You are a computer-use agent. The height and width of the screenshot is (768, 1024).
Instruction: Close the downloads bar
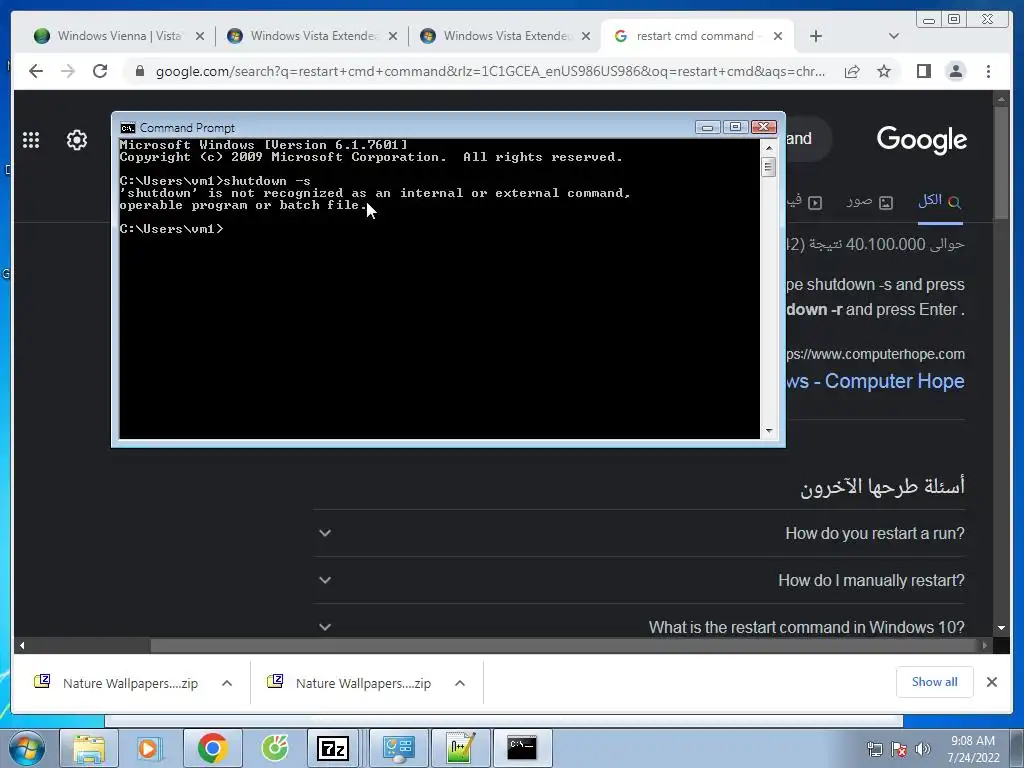991,682
